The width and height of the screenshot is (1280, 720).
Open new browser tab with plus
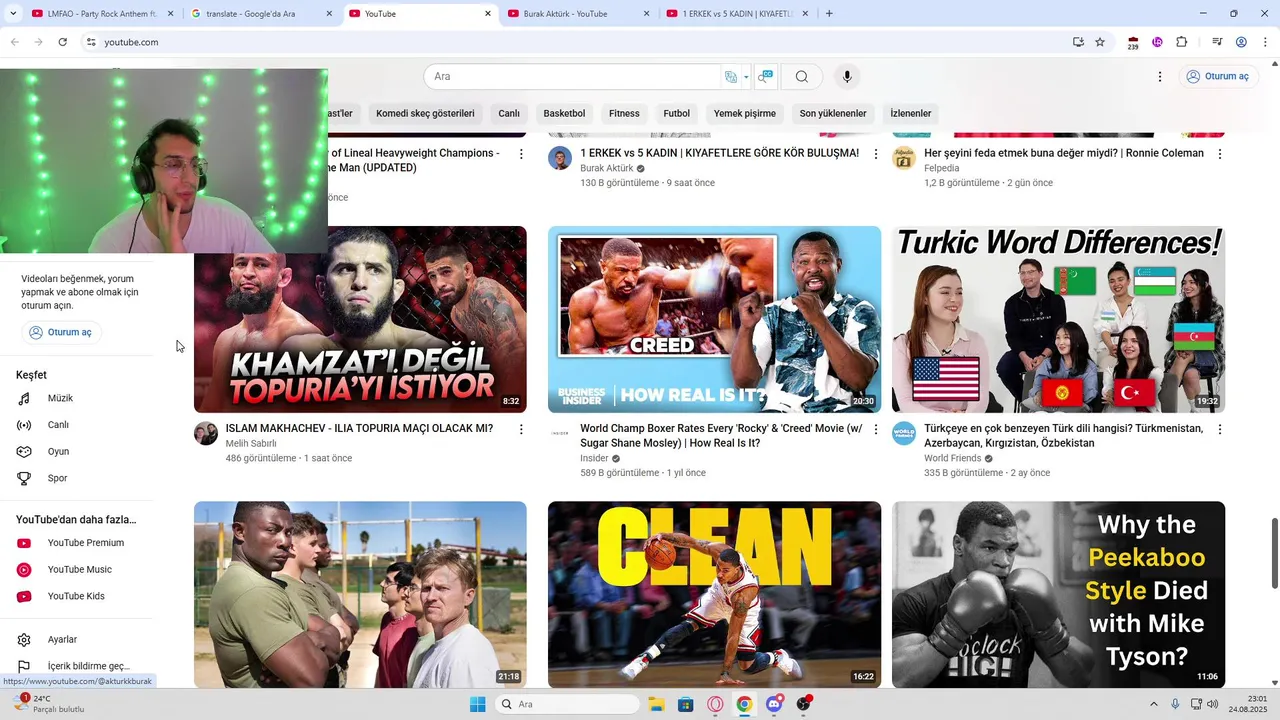point(829,14)
